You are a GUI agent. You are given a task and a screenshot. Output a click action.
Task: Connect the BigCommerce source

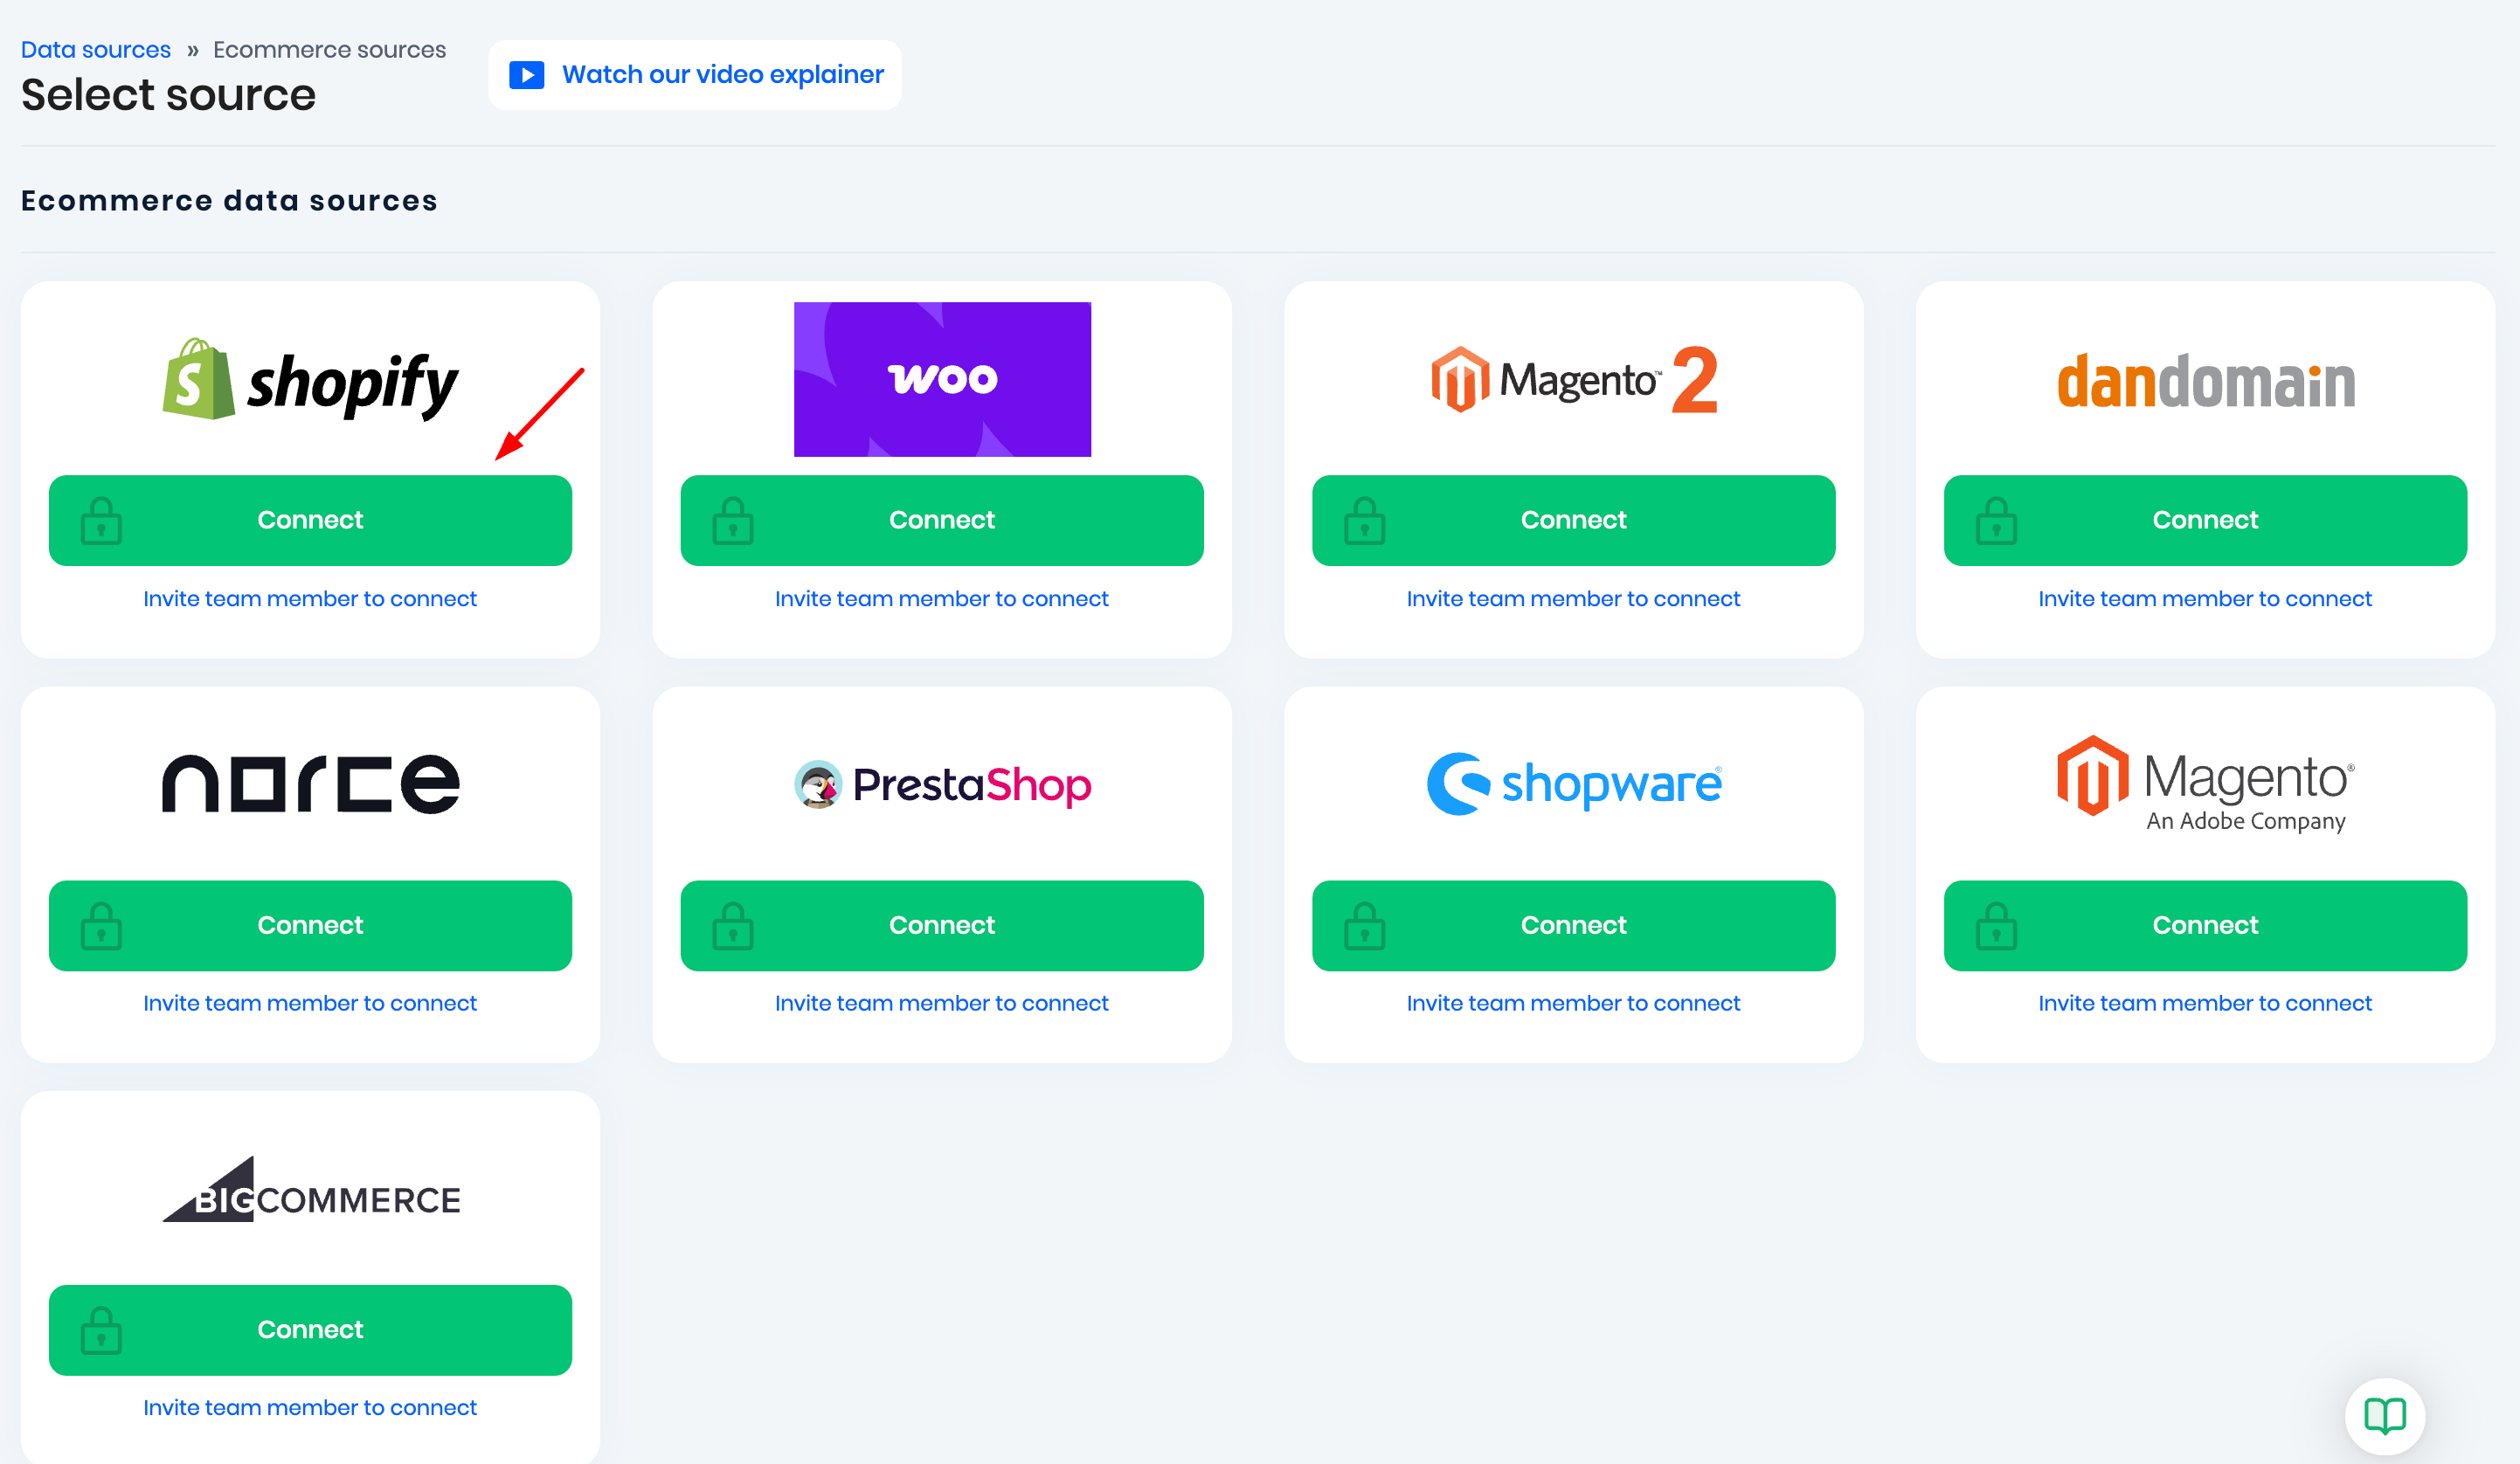pyautogui.click(x=310, y=1329)
